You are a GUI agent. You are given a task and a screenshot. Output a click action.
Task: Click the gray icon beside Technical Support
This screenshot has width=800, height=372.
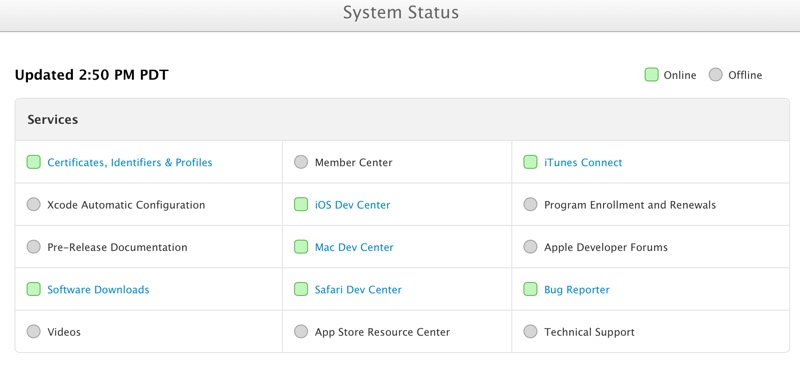pyautogui.click(x=531, y=332)
